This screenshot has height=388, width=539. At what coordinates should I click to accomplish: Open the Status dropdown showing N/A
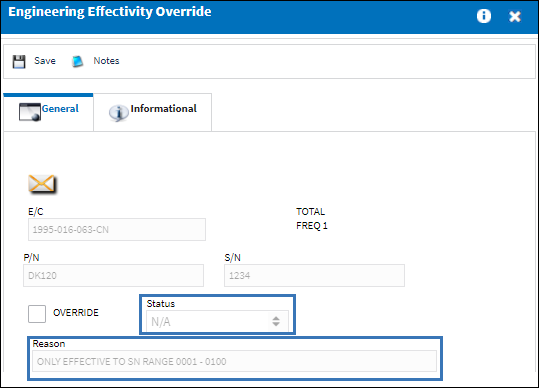point(217,322)
